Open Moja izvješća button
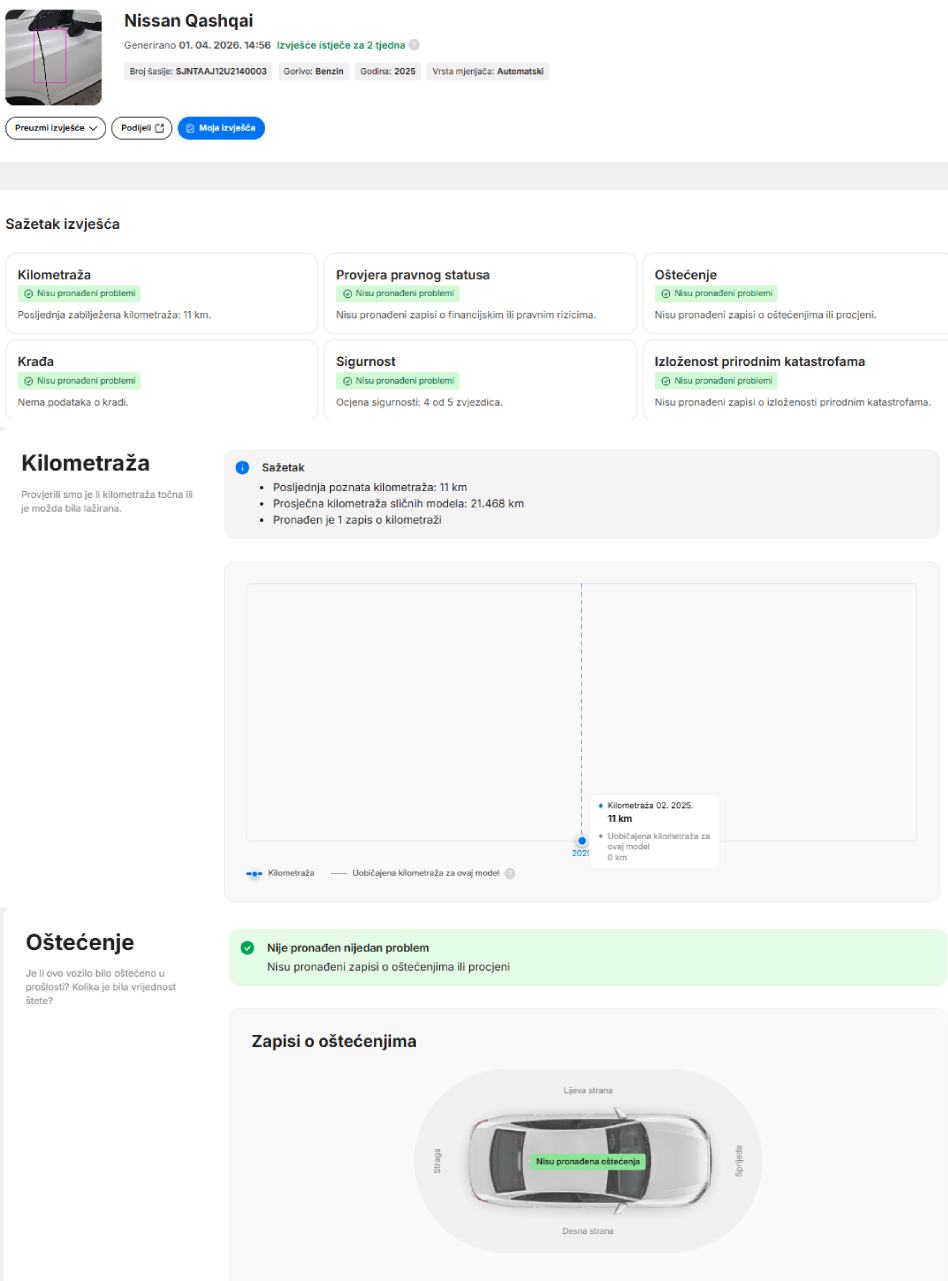 point(221,128)
